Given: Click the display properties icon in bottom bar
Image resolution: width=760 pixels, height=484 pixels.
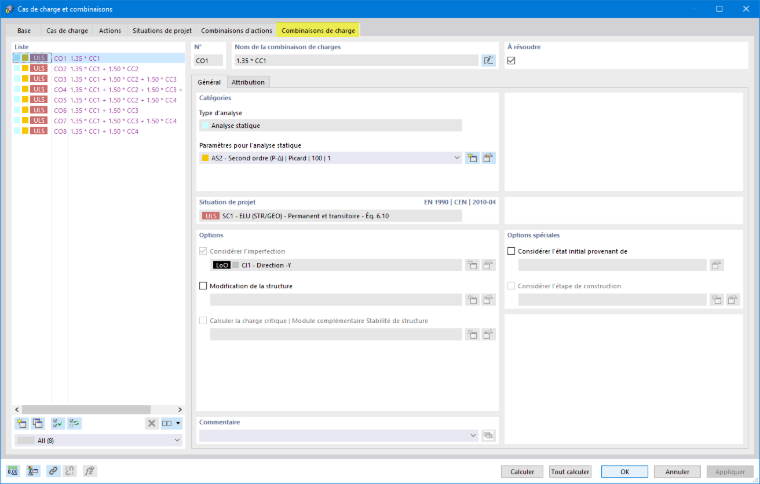Looking at the screenshot, I should (33, 471).
